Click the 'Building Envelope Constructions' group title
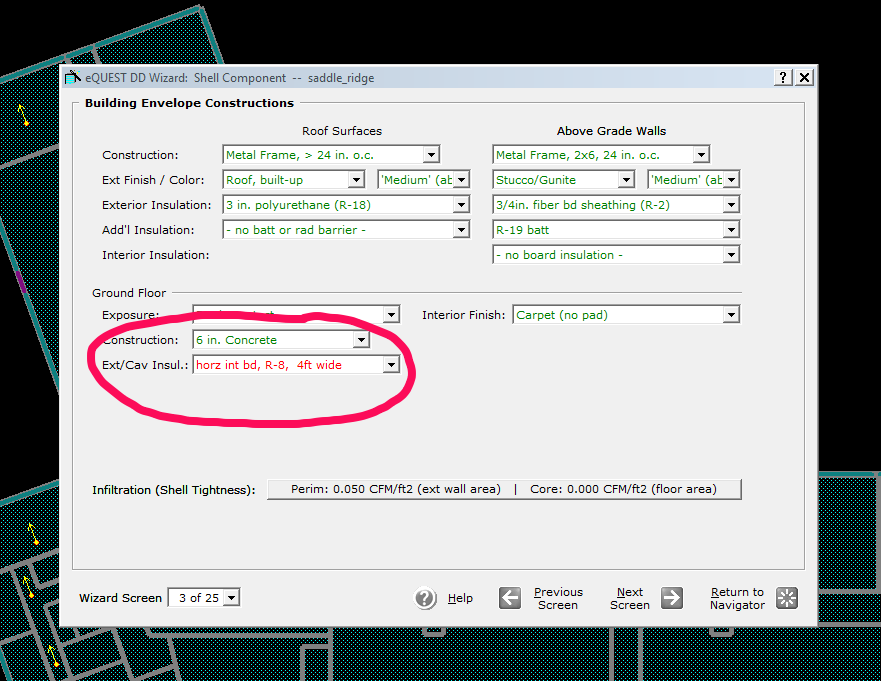Viewport: 881px width, 681px height. click(x=189, y=103)
